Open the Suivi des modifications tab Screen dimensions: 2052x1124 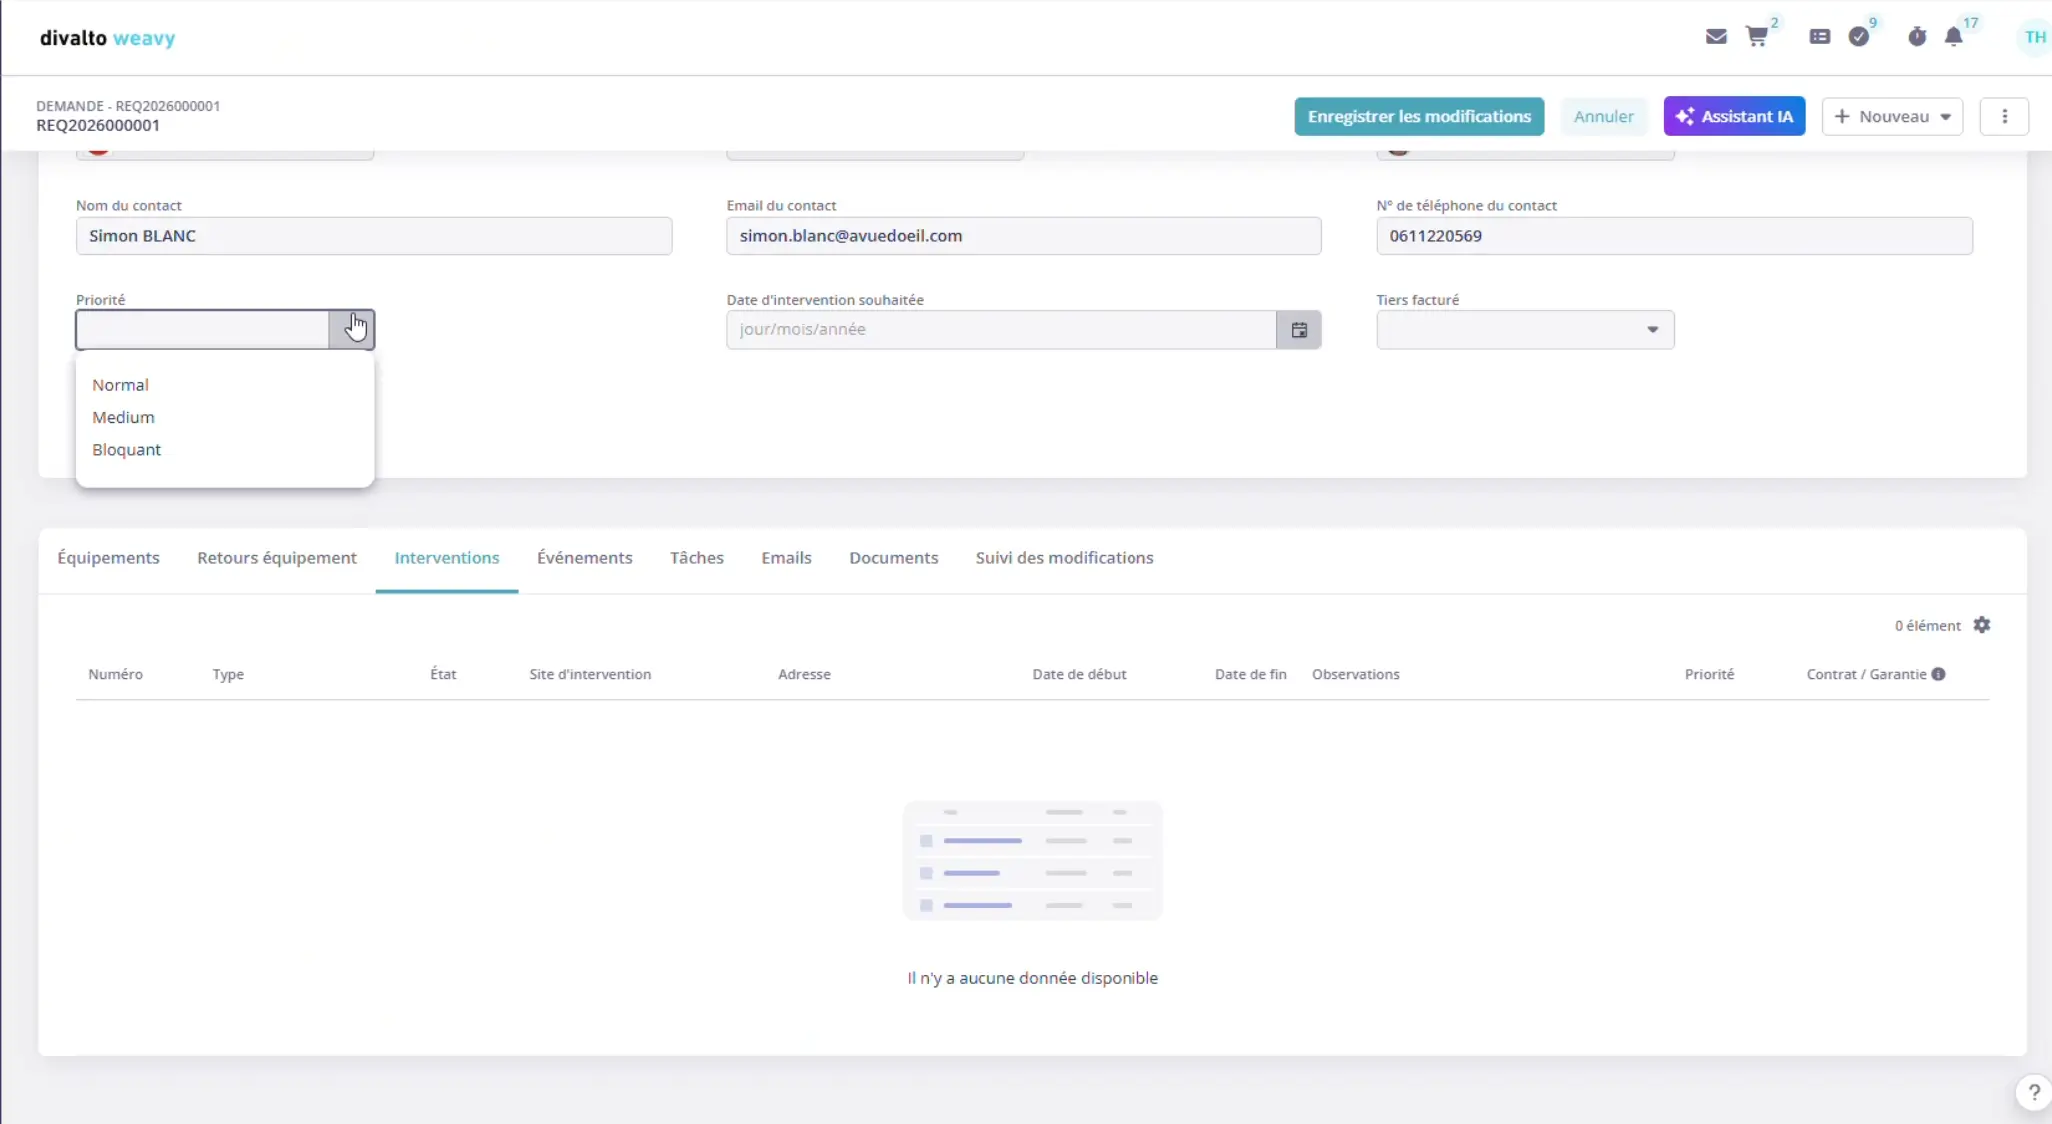[1064, 558]
